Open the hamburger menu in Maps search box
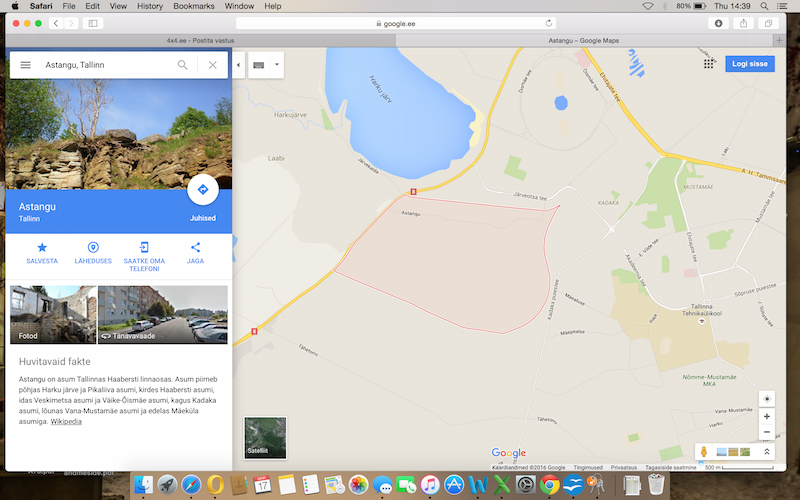The image size is (800, 500). point(25,65)
